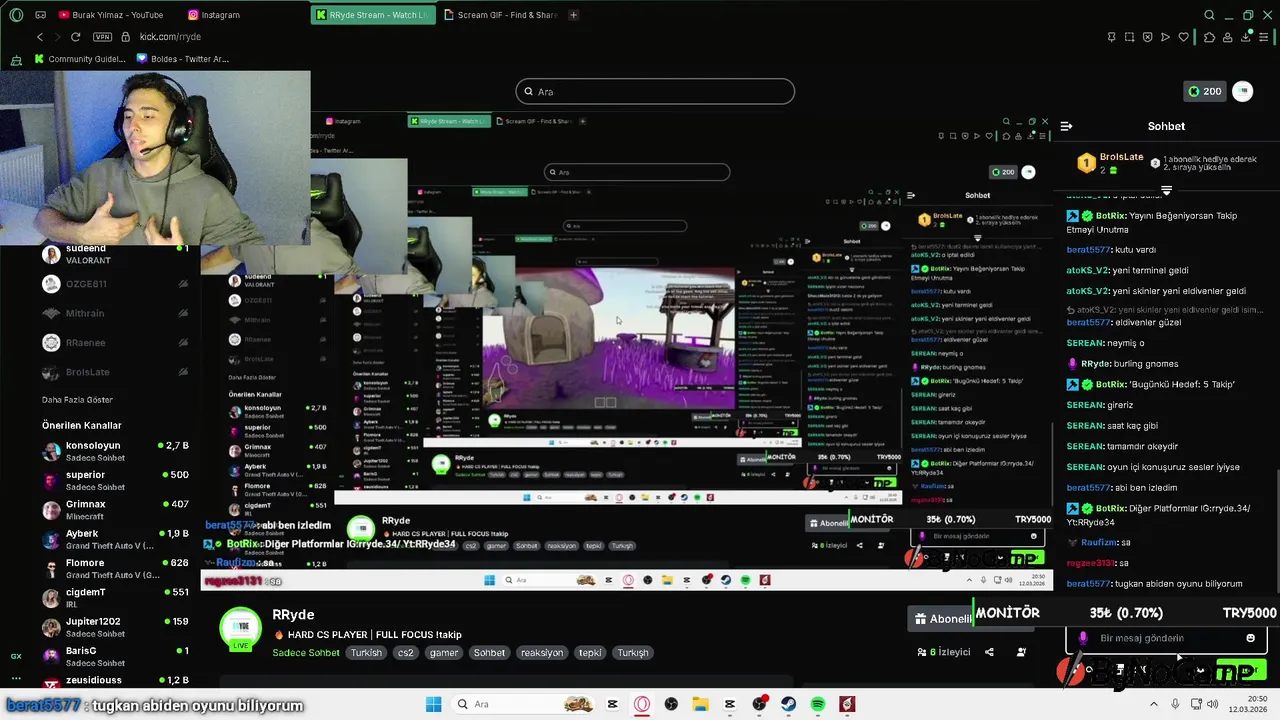Expand Daha Fazla Göster in sidebar
Screen dimensions: 1280x720
coord(77,400)
